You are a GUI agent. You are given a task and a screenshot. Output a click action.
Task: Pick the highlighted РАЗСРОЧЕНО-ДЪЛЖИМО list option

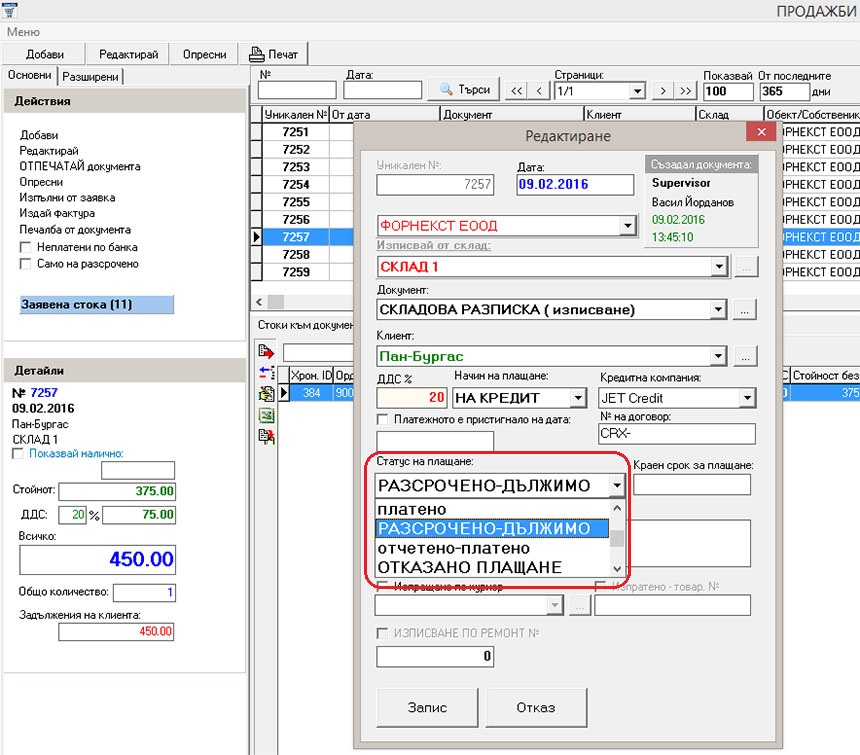(492, 529)
